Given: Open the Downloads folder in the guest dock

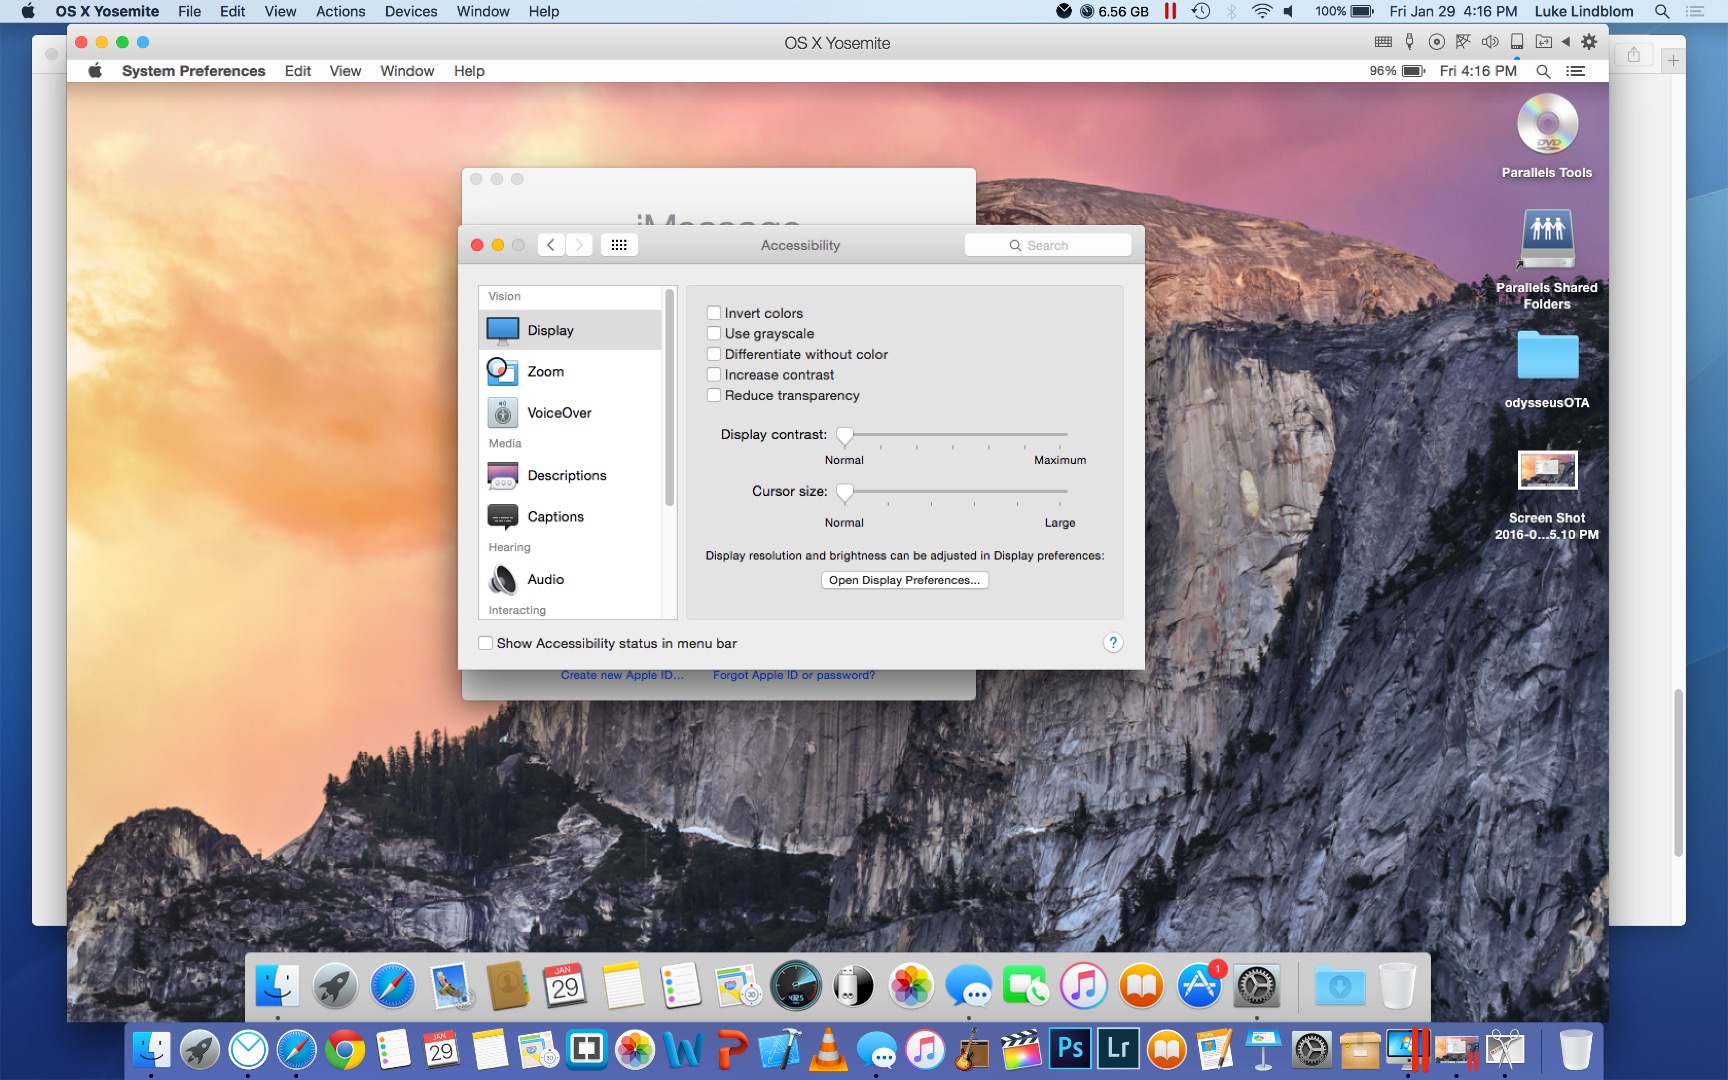Looking at the screenshot, I should click(1340, 987).
